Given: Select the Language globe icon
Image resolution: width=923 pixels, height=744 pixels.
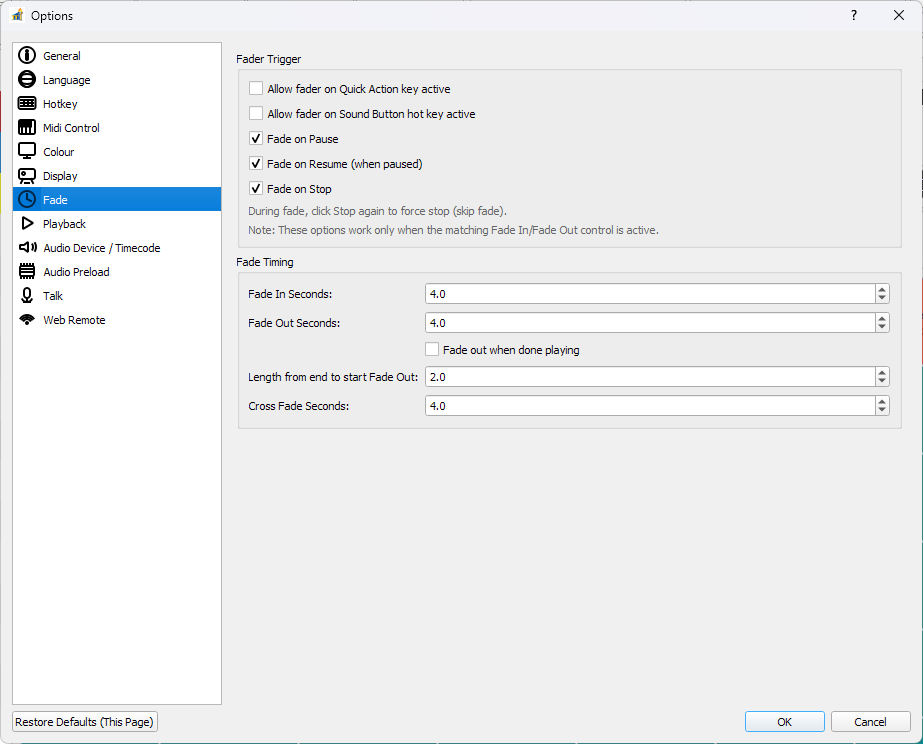Looking at the screenshot, I should [27, 80].
